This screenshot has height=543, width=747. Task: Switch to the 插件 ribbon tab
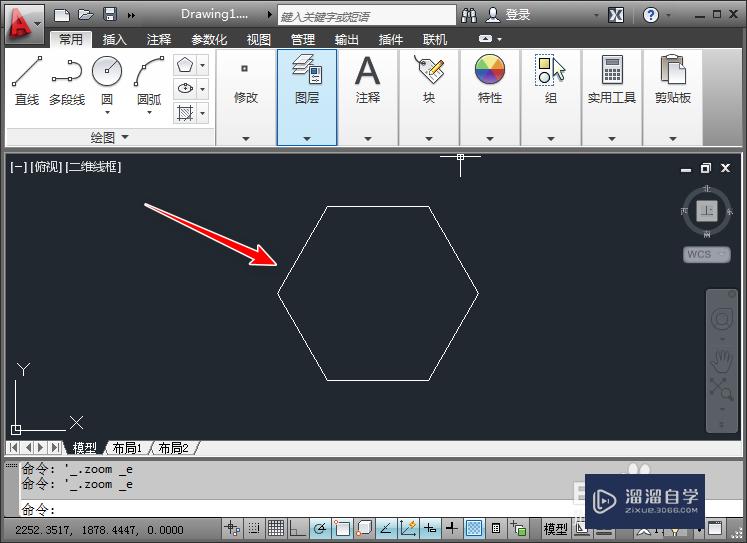(391, 40)
